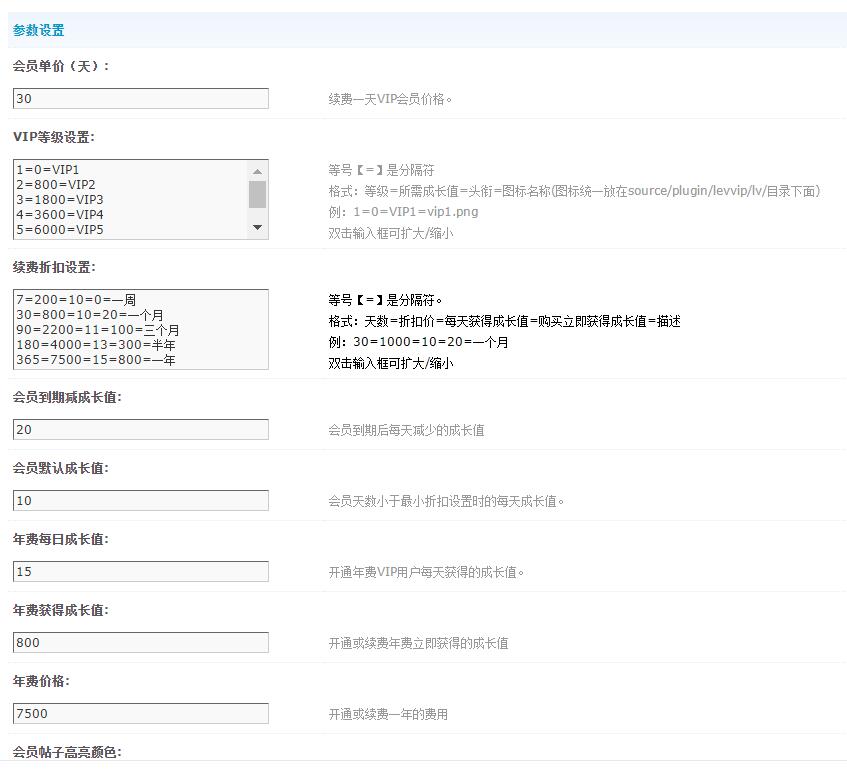Screen dimensions: 847x773
Task: Click the 365=7500=15=800=一年 discount line
Action: point(96,360)
